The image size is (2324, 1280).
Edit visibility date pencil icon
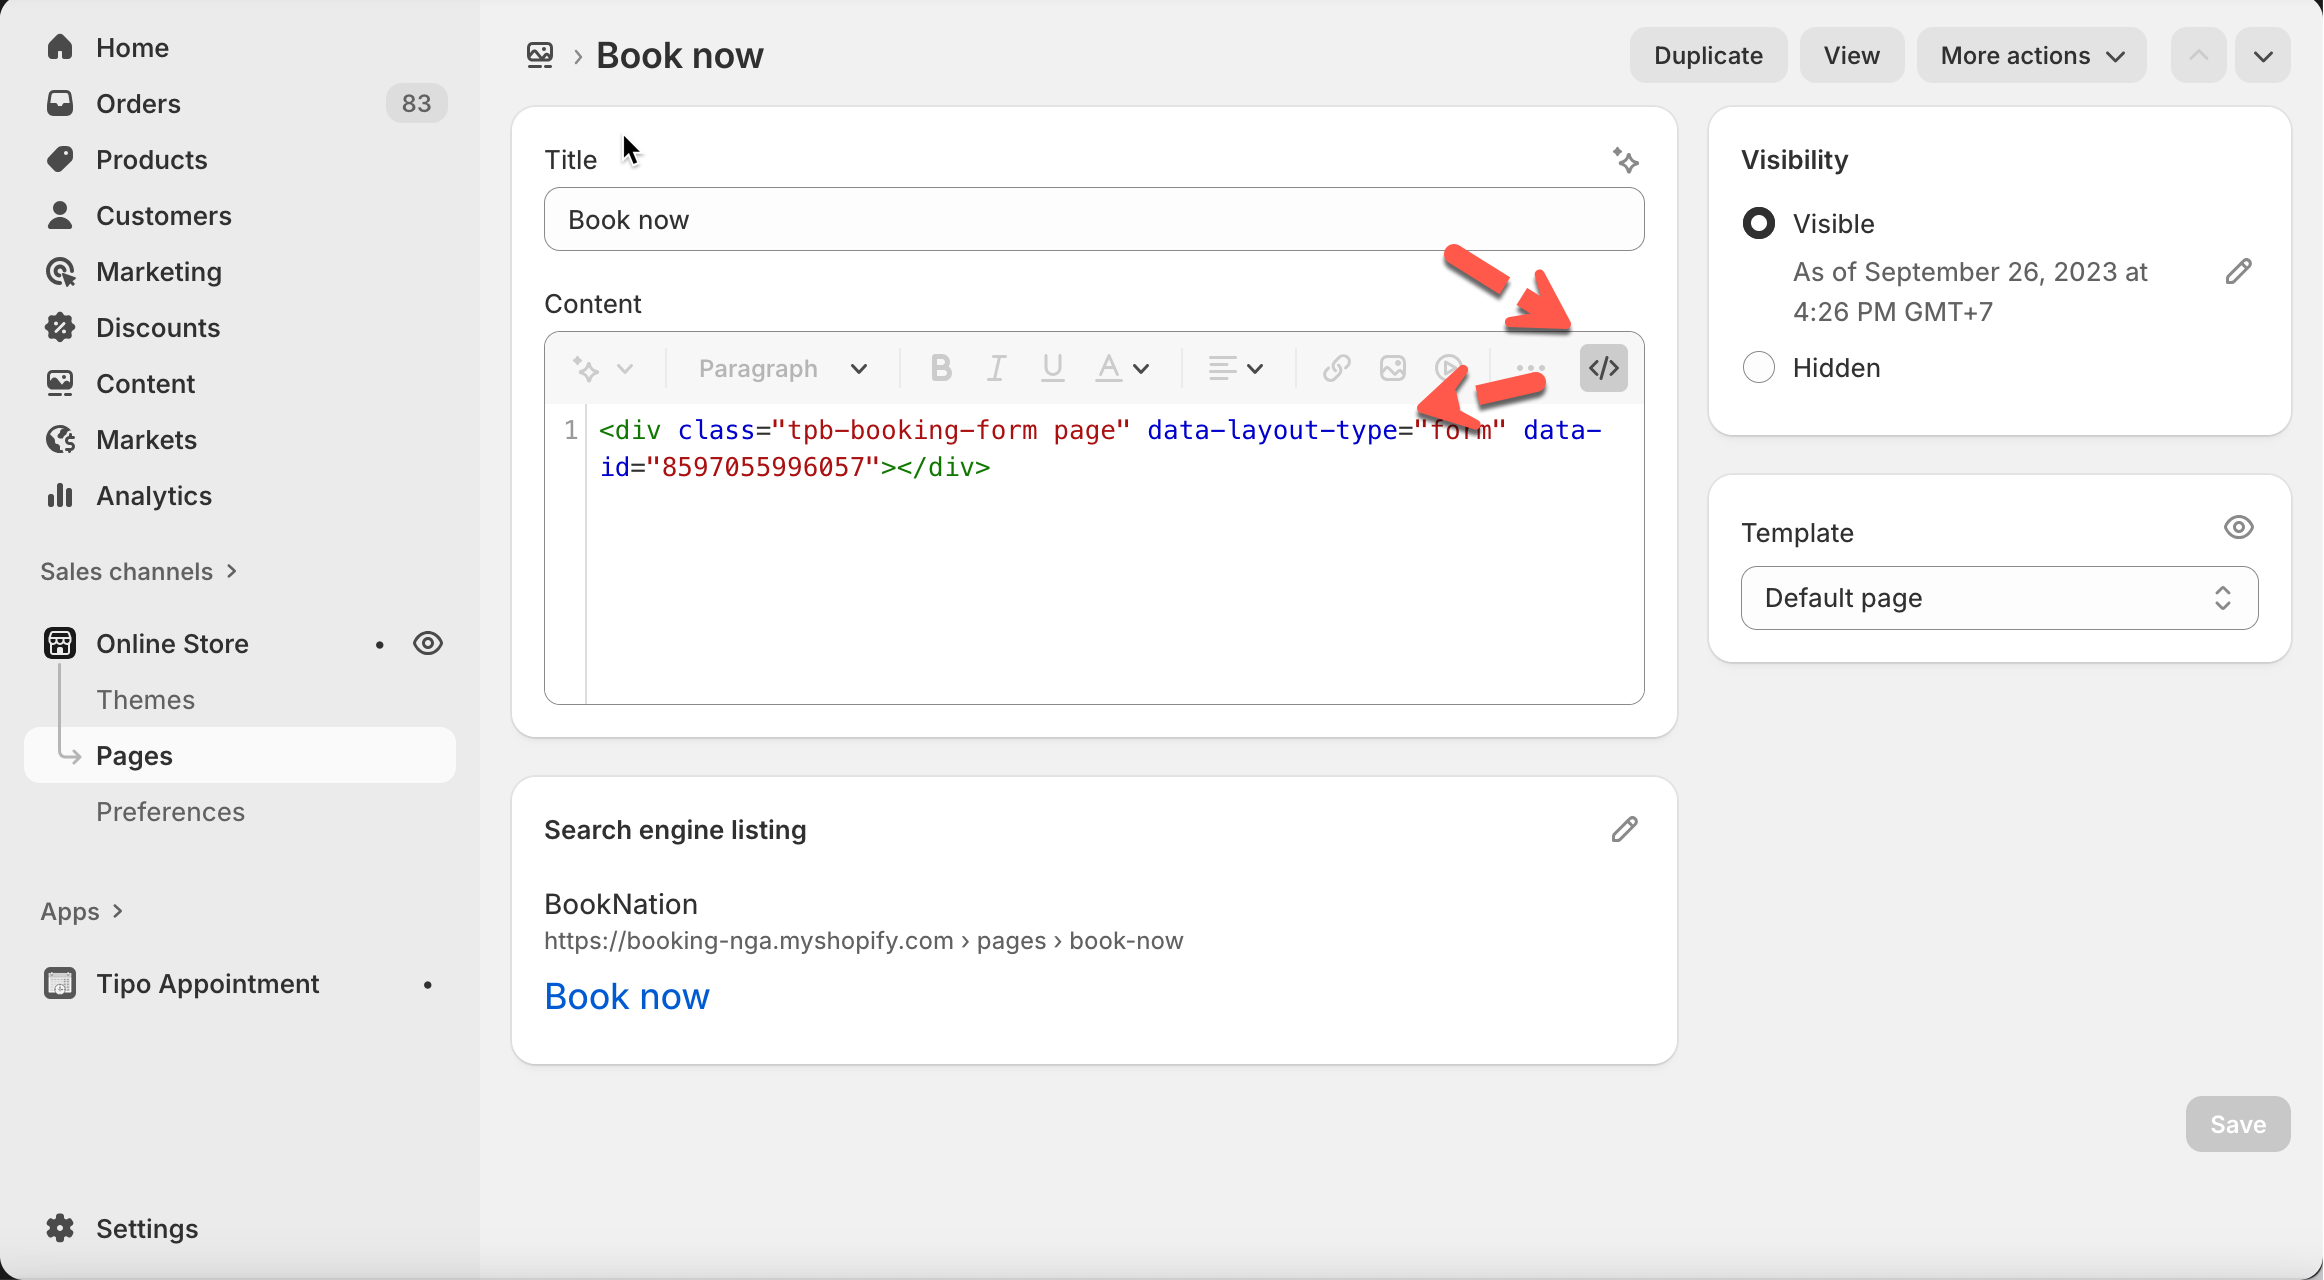coord(2238,271)
